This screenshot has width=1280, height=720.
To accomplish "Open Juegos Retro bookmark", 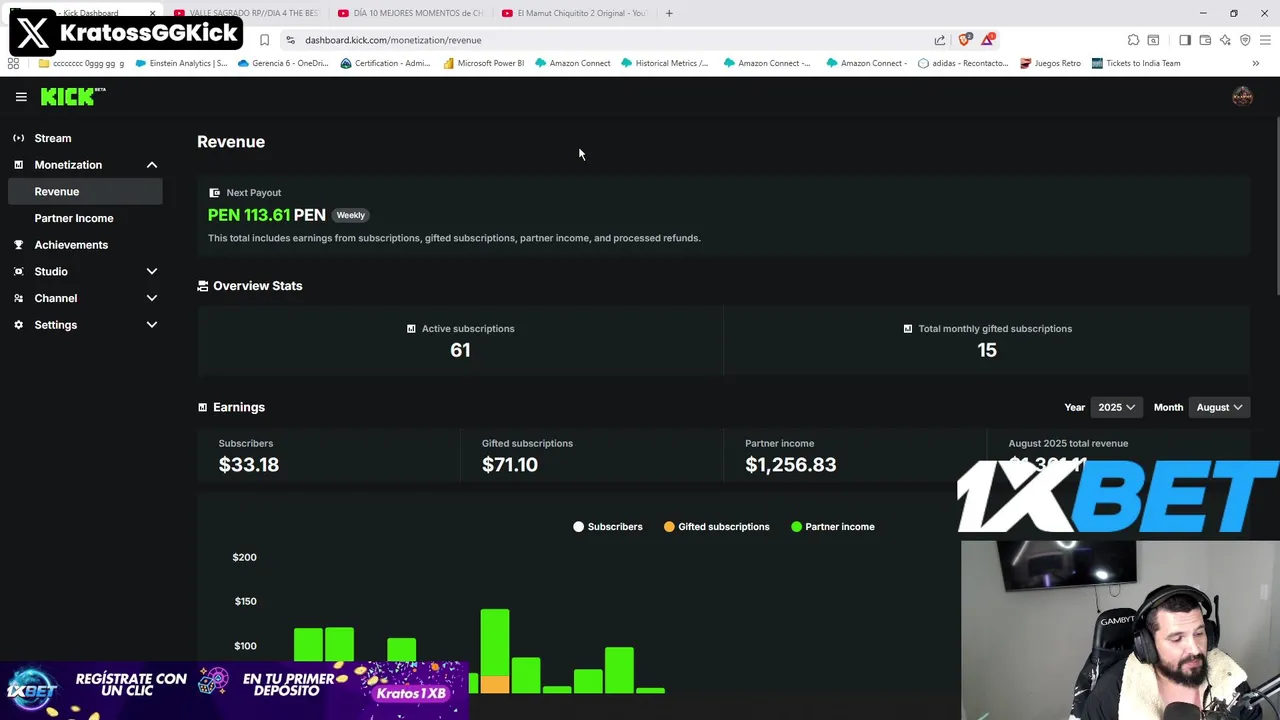I will pos(1050,63).
